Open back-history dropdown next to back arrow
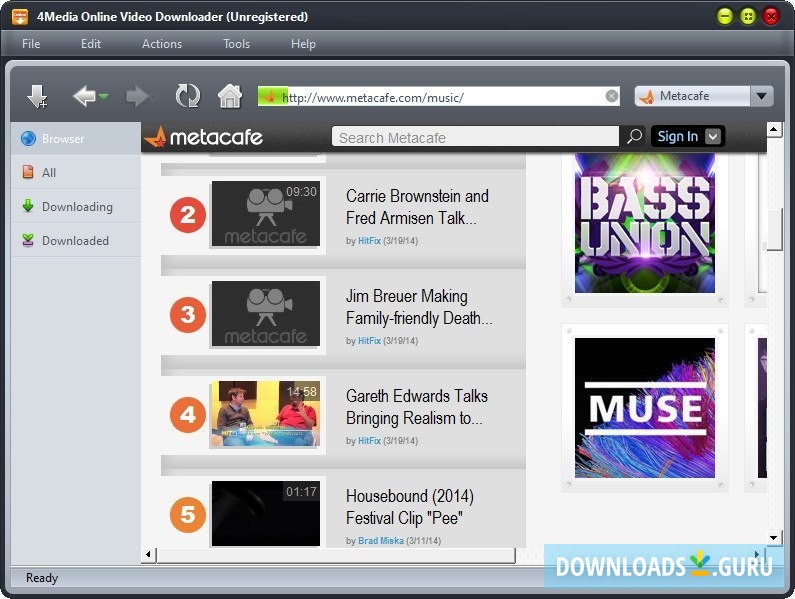795x599 pixels. [x=103, y=96]
